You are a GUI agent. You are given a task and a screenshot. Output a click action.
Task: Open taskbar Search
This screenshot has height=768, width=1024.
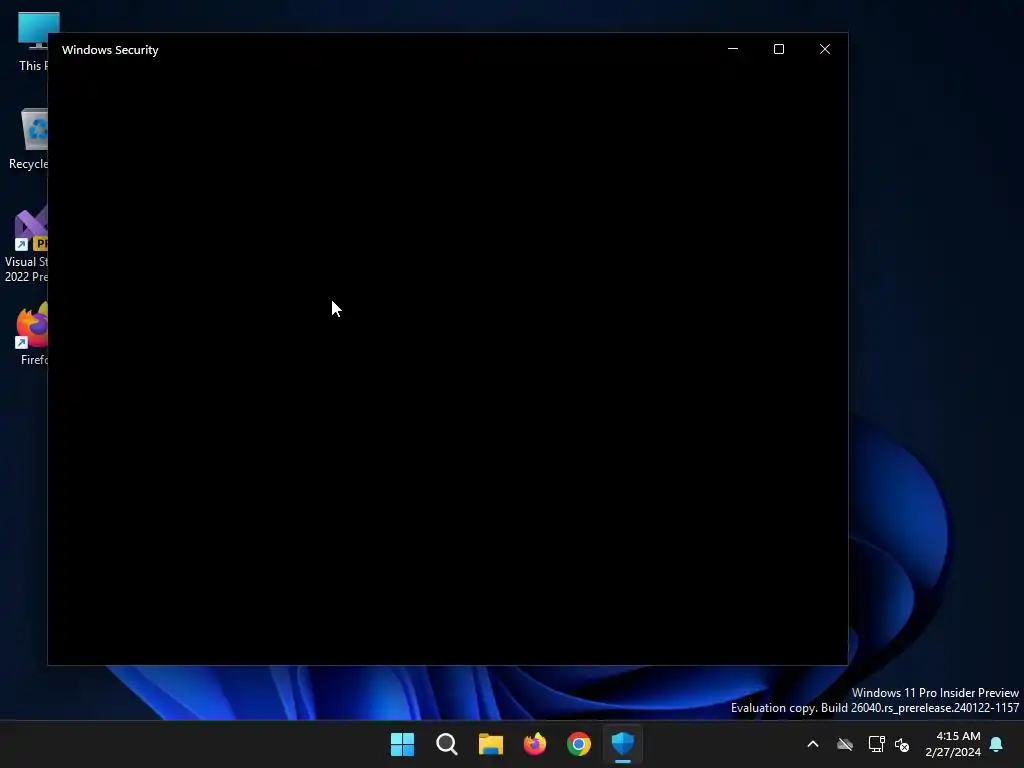[x=447, y=744]
